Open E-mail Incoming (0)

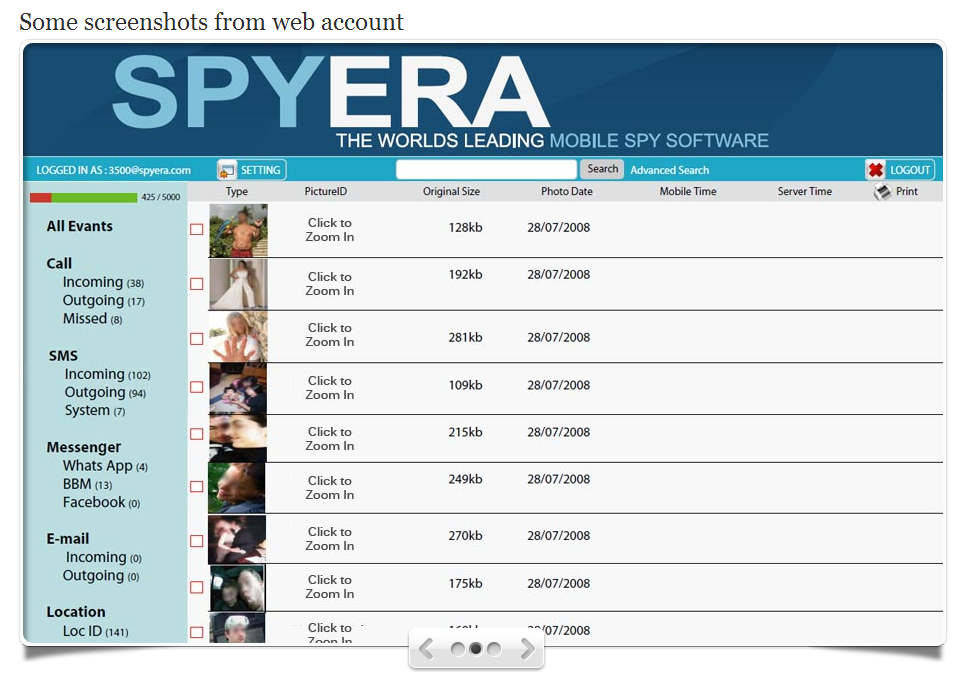(104, 557)
